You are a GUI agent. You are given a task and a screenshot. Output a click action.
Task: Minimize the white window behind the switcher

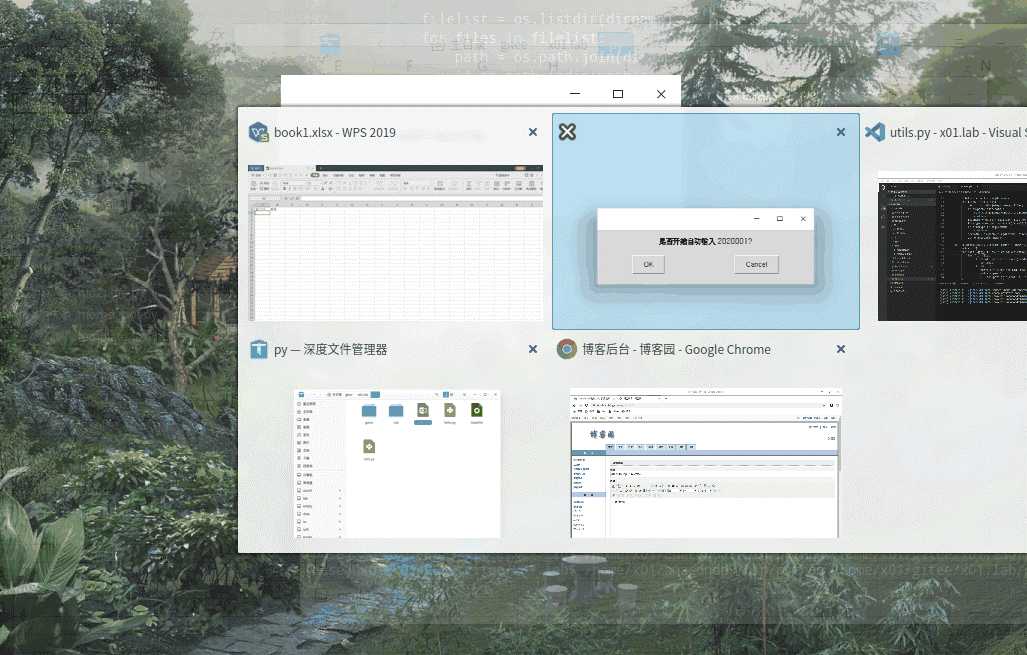[x=575, y=94]
